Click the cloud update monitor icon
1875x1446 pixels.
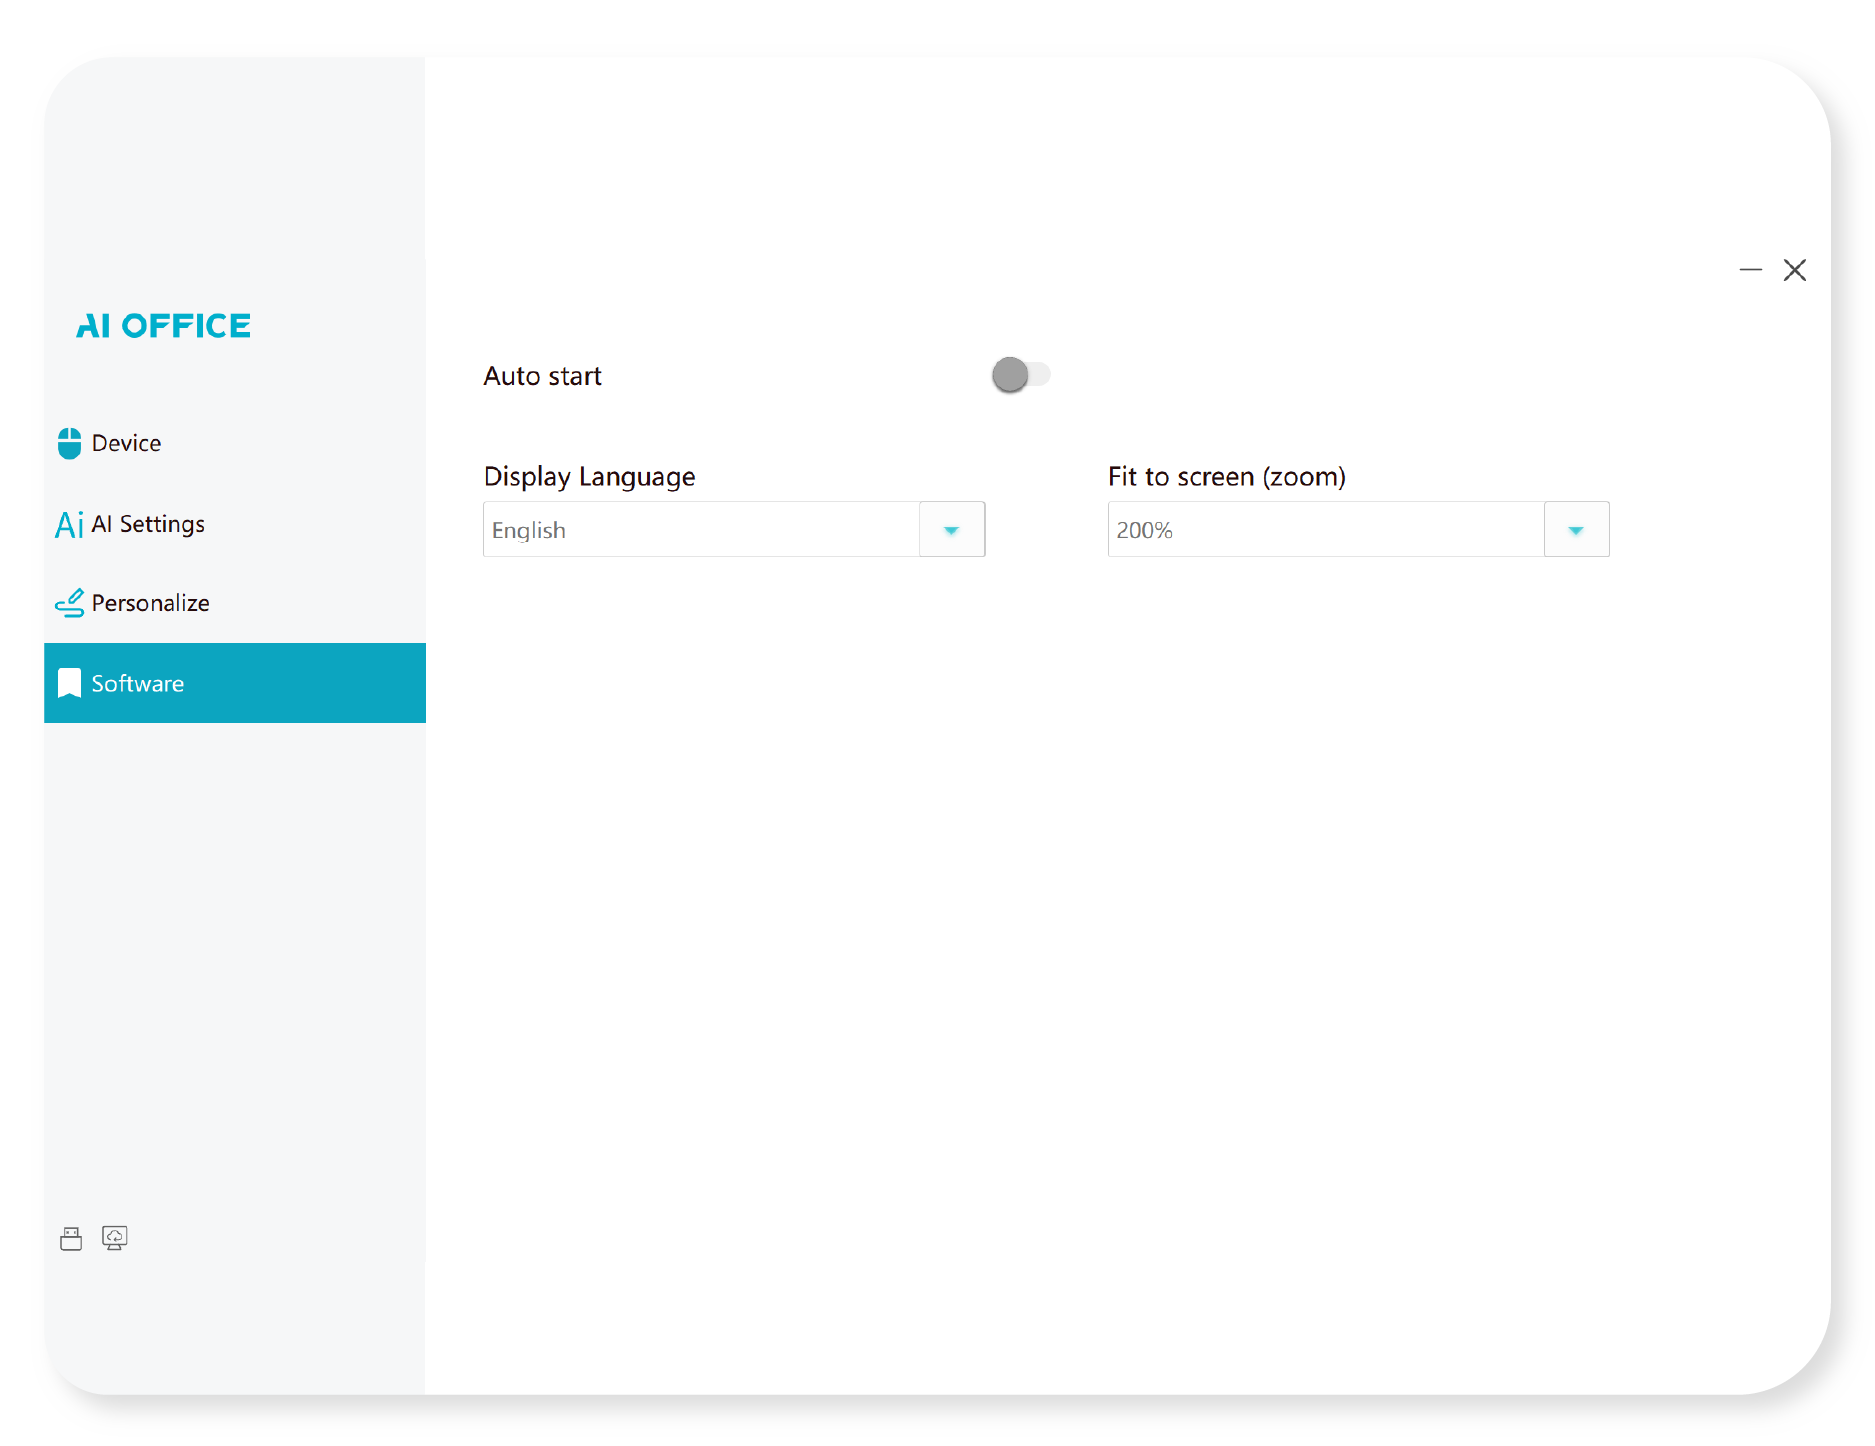point(115,1239)
